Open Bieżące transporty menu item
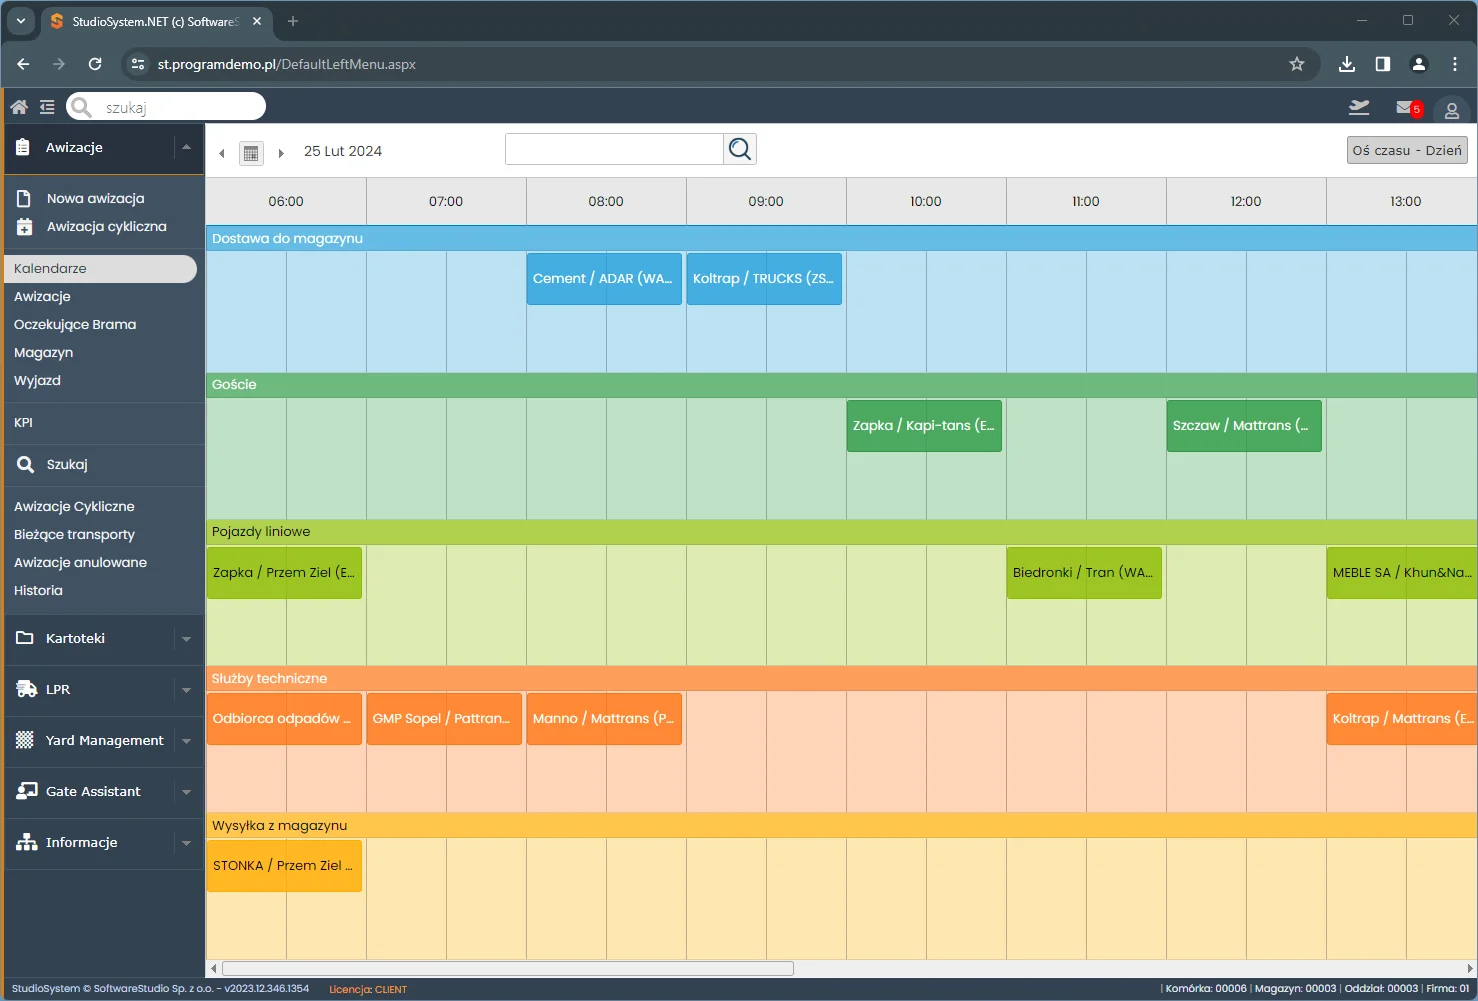Image resolution: width=1478 pixels, height=1001 pixels. 74,534
